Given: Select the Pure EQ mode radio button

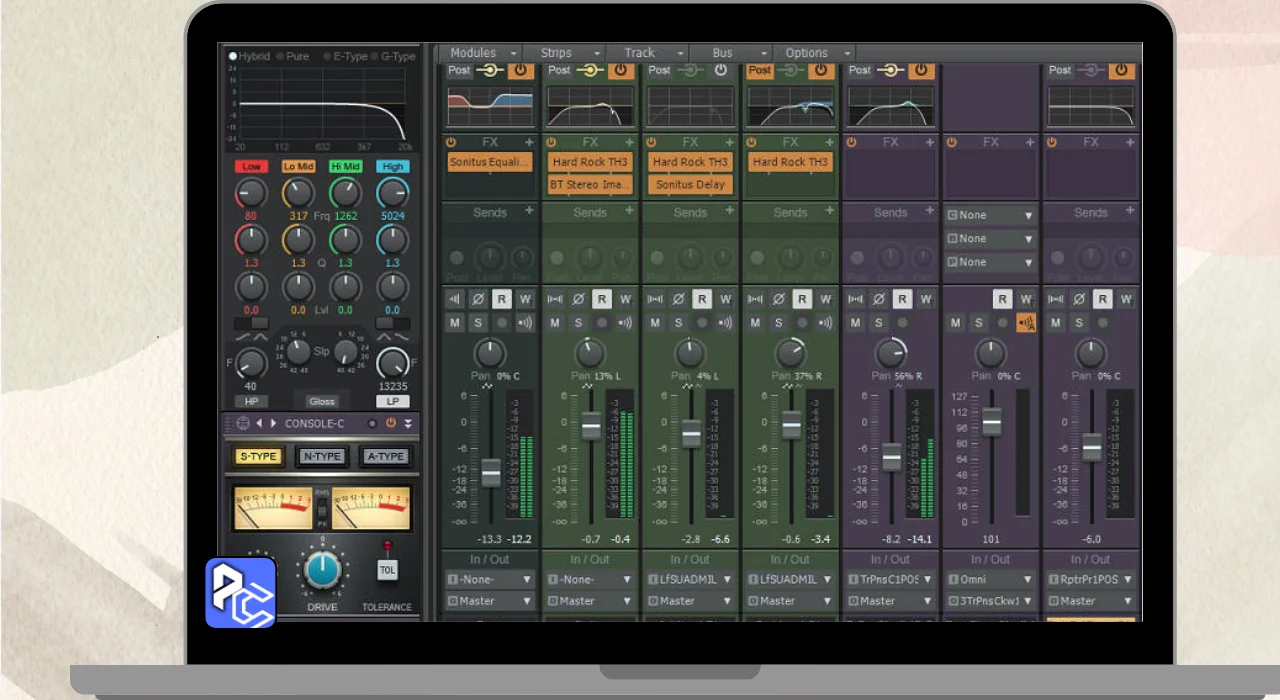Looking at the screenshot, I should 281,56.
